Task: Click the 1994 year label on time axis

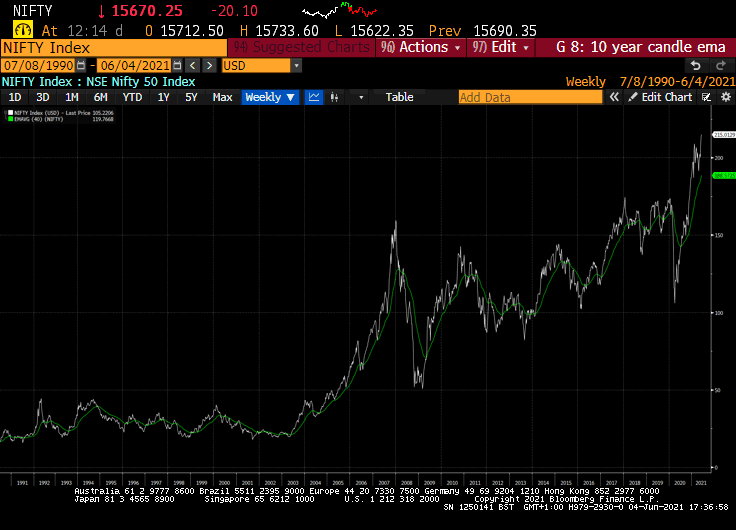Action: click(x=88, y=483)
